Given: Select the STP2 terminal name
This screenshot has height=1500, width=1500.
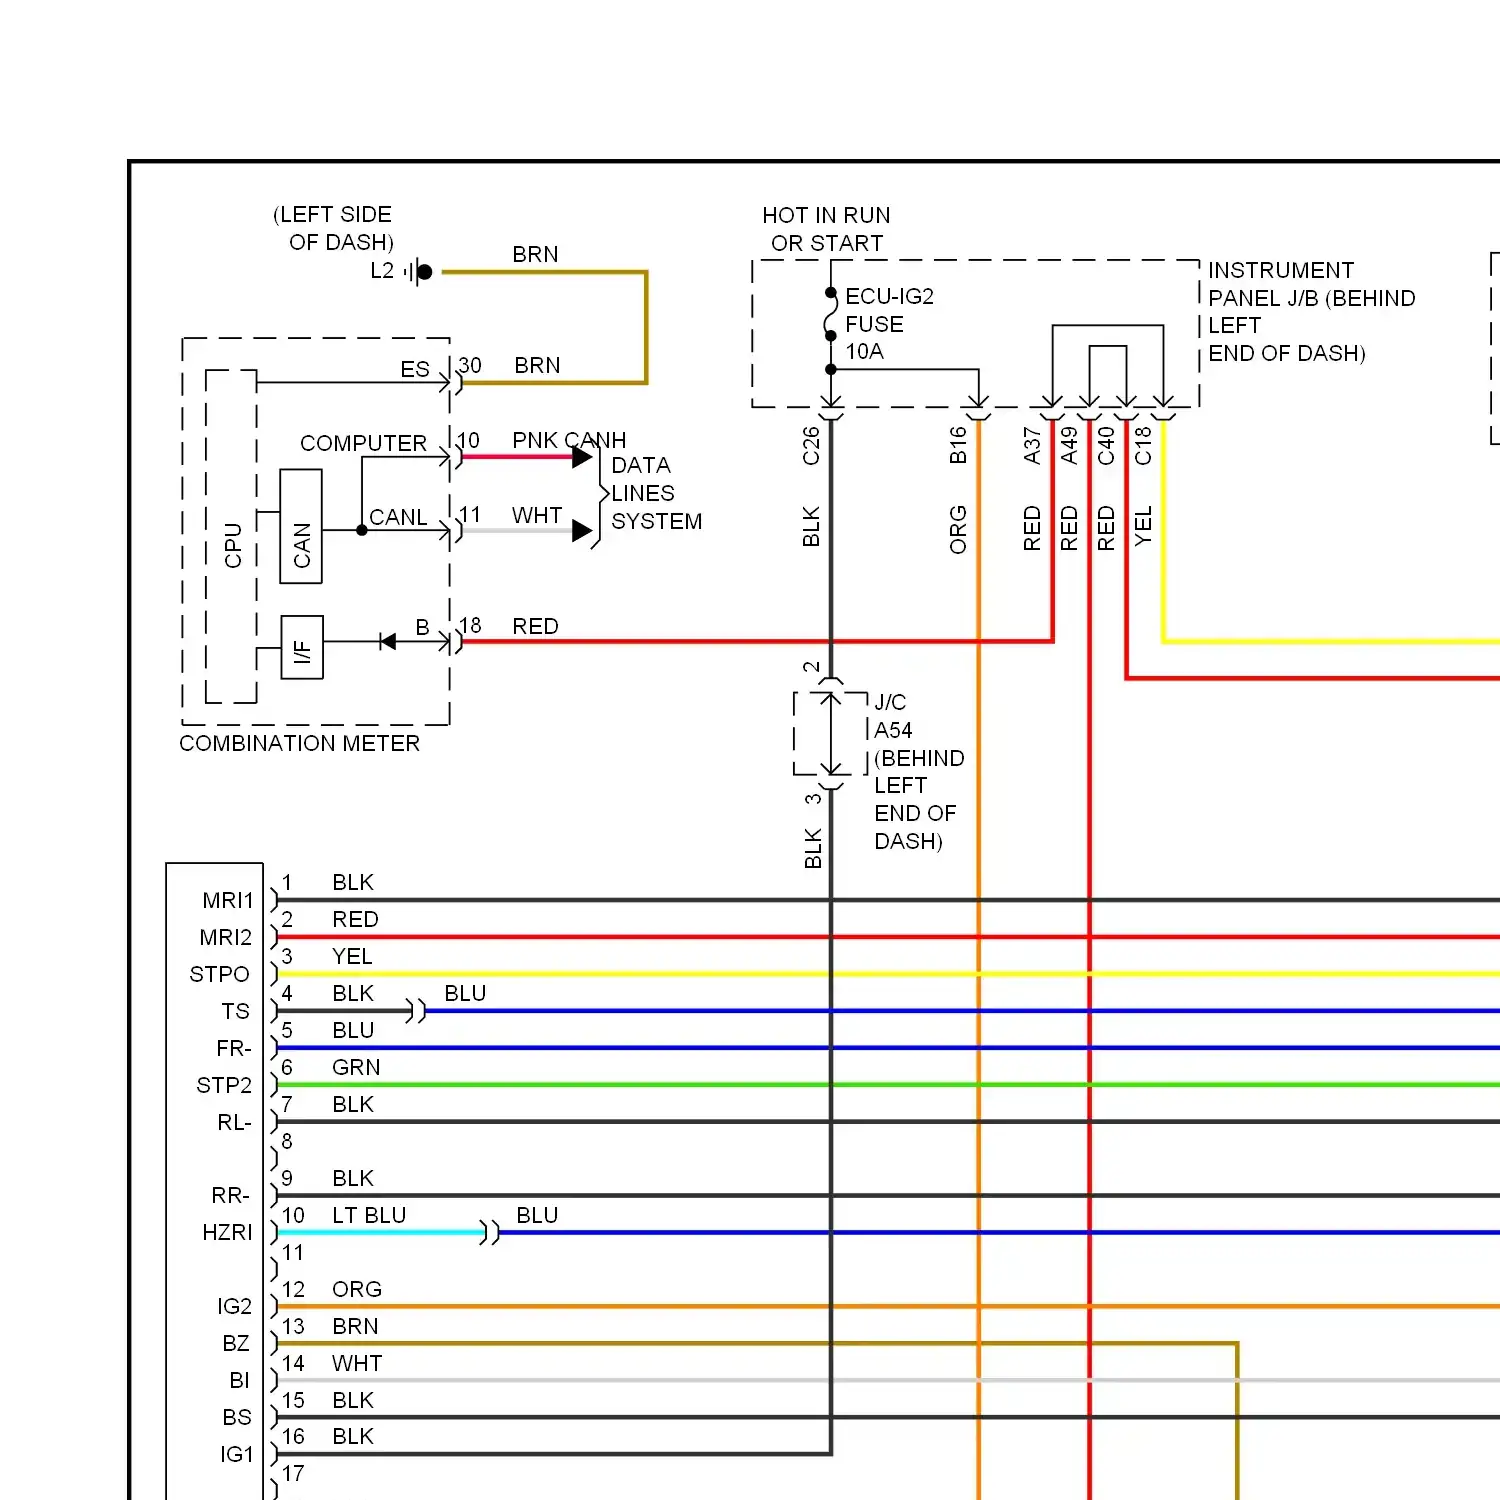Looking at the screenshot, I should point(224,1085).
